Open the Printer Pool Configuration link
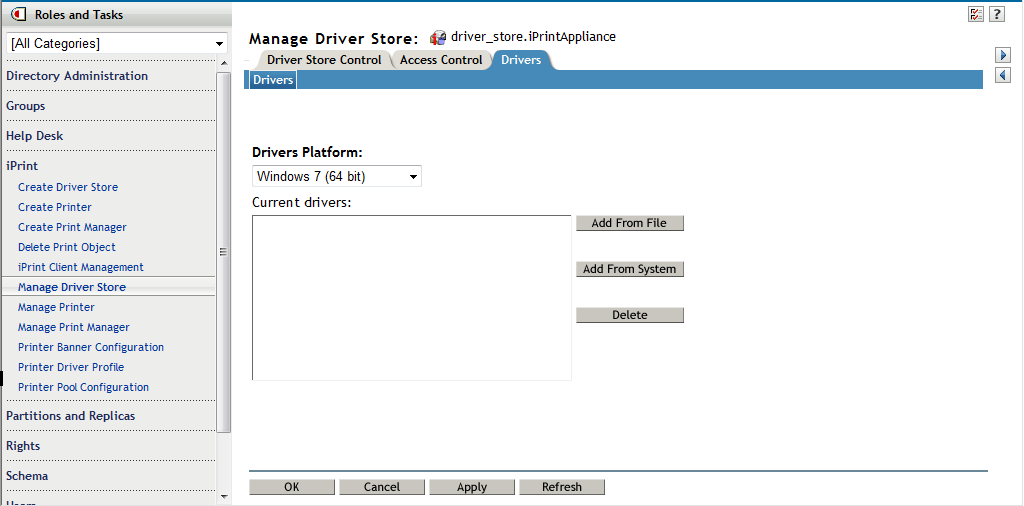The width and height of the screenshot is (1024, 506). pos(83,387)
